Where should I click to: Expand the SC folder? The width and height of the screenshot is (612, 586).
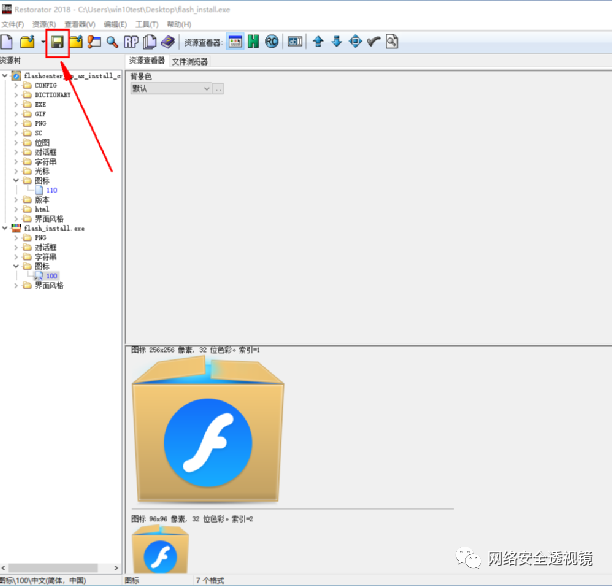(16, 133)
